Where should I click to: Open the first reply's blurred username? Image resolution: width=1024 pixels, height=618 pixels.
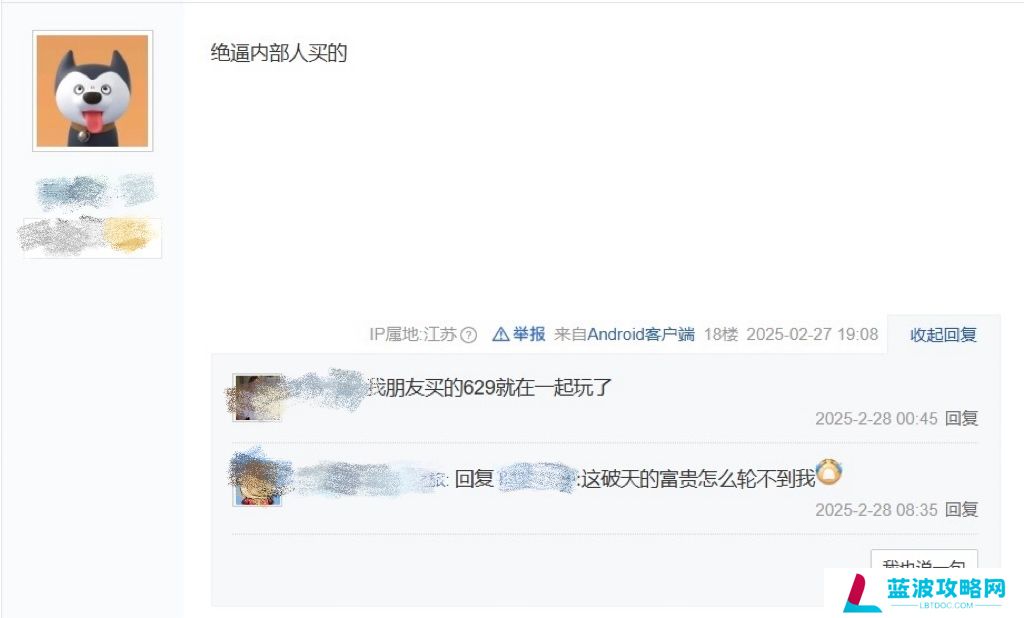tap(327, 387)
